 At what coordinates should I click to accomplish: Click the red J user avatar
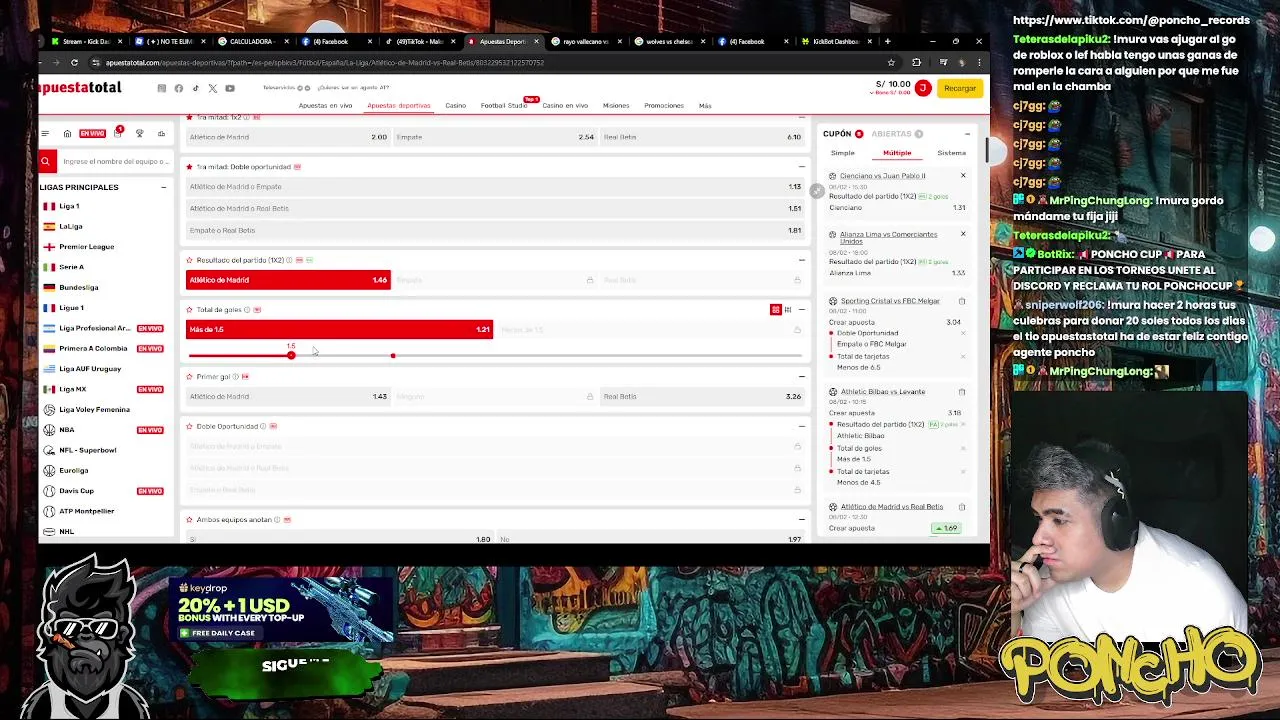pos(922,88)
